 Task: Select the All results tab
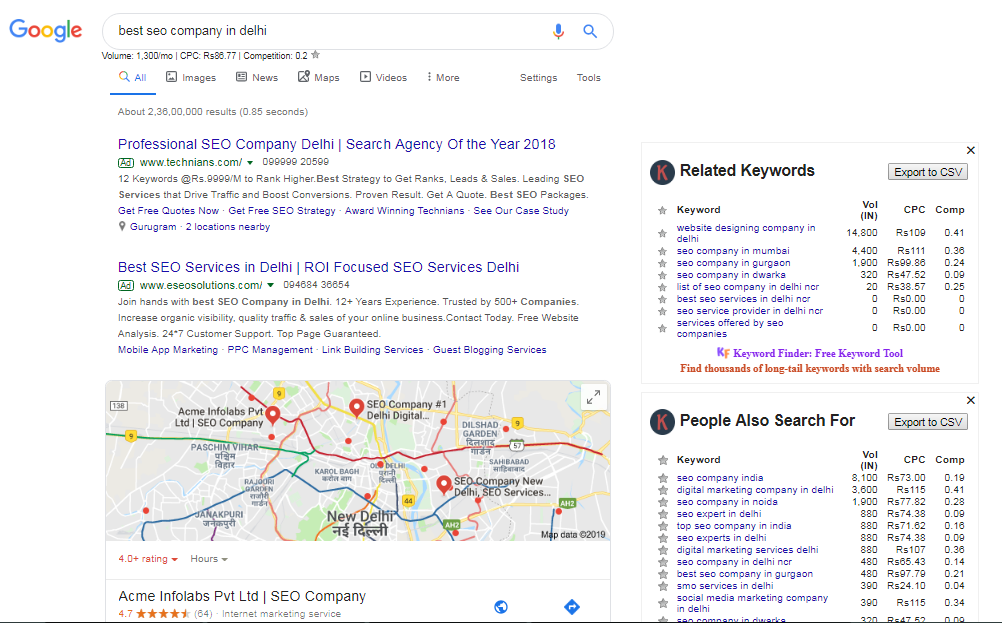(x=133, y=77)
